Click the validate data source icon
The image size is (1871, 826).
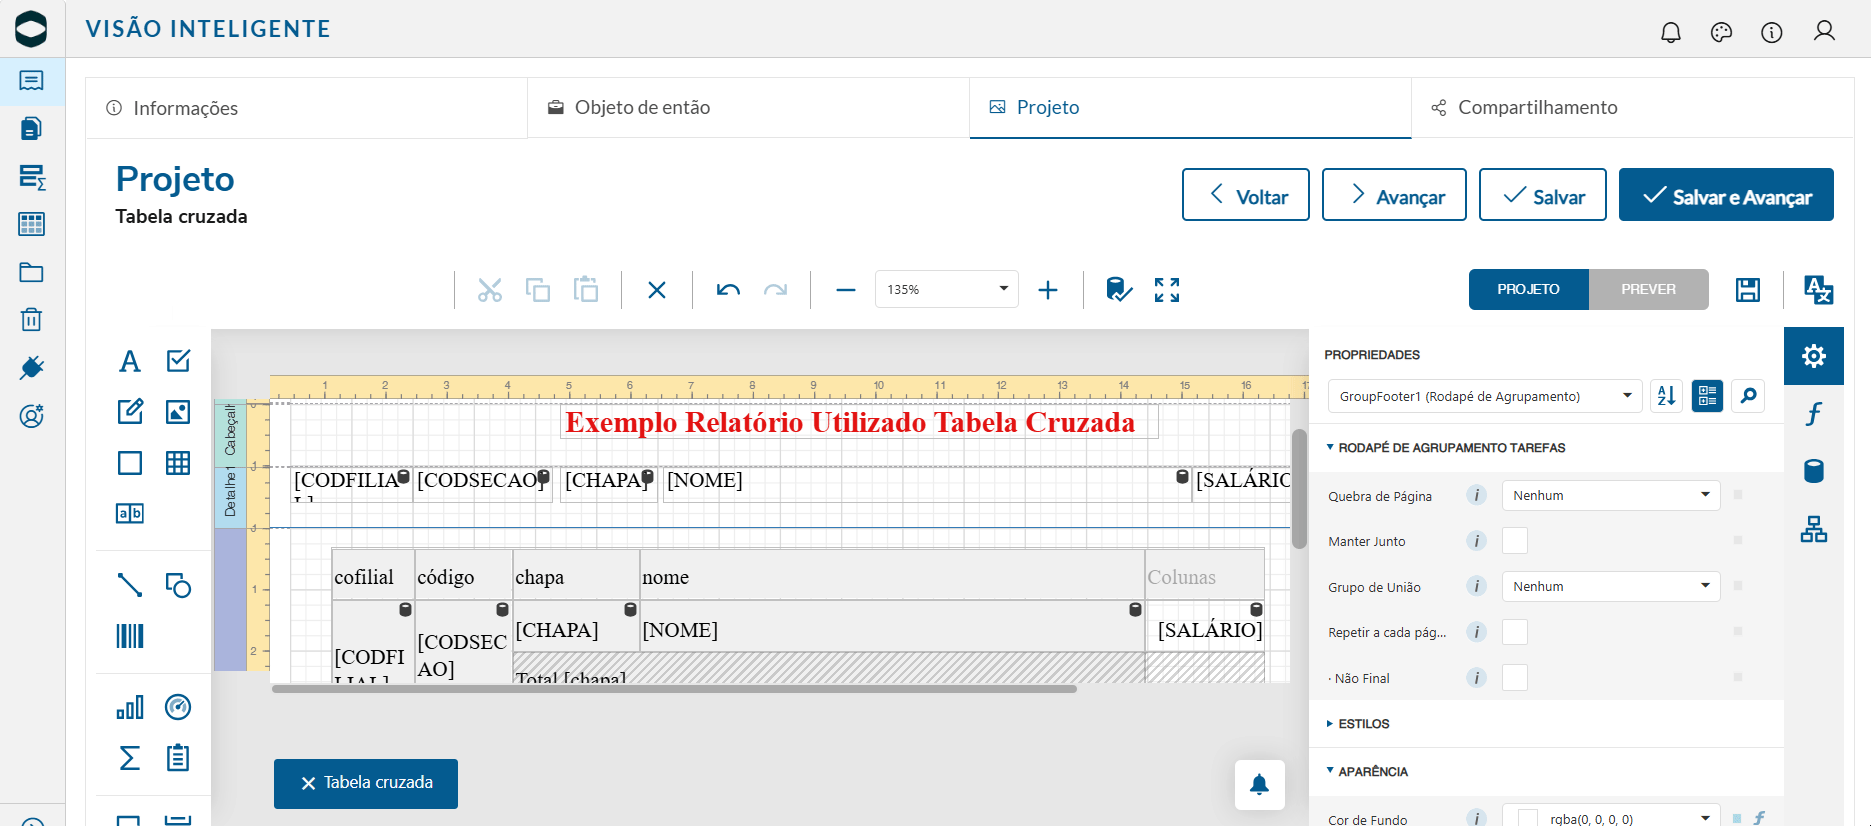[1119, 290]
